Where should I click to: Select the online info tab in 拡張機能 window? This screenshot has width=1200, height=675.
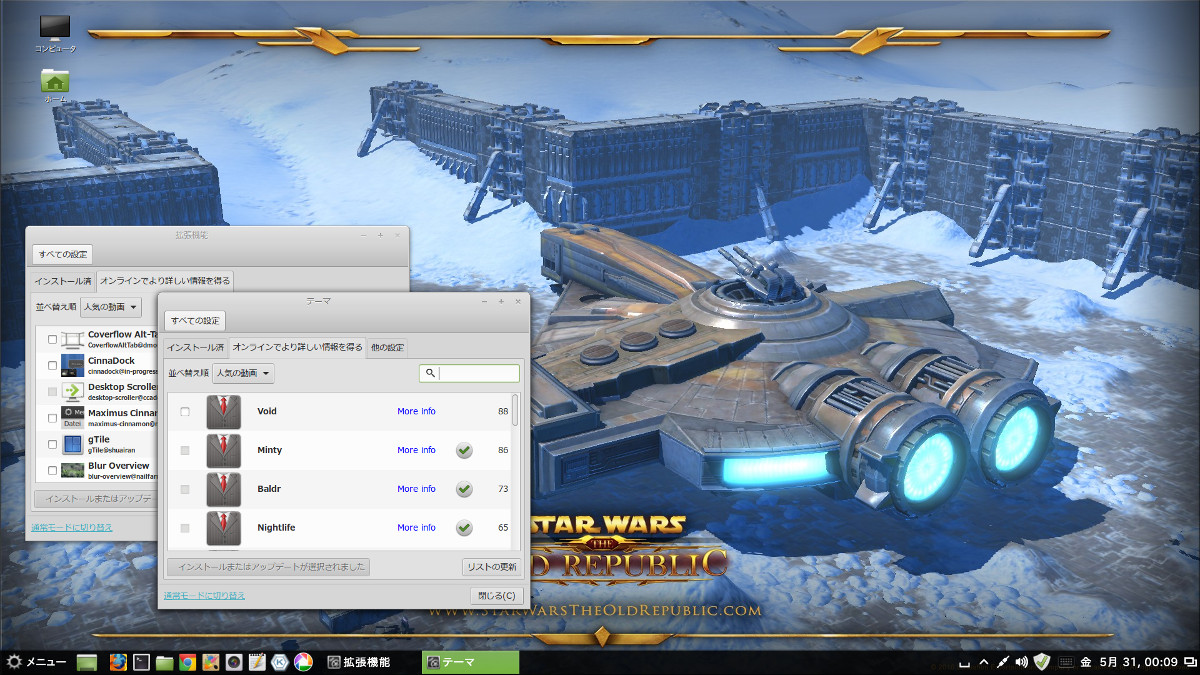pyautogui.click(x=165, y=282)
